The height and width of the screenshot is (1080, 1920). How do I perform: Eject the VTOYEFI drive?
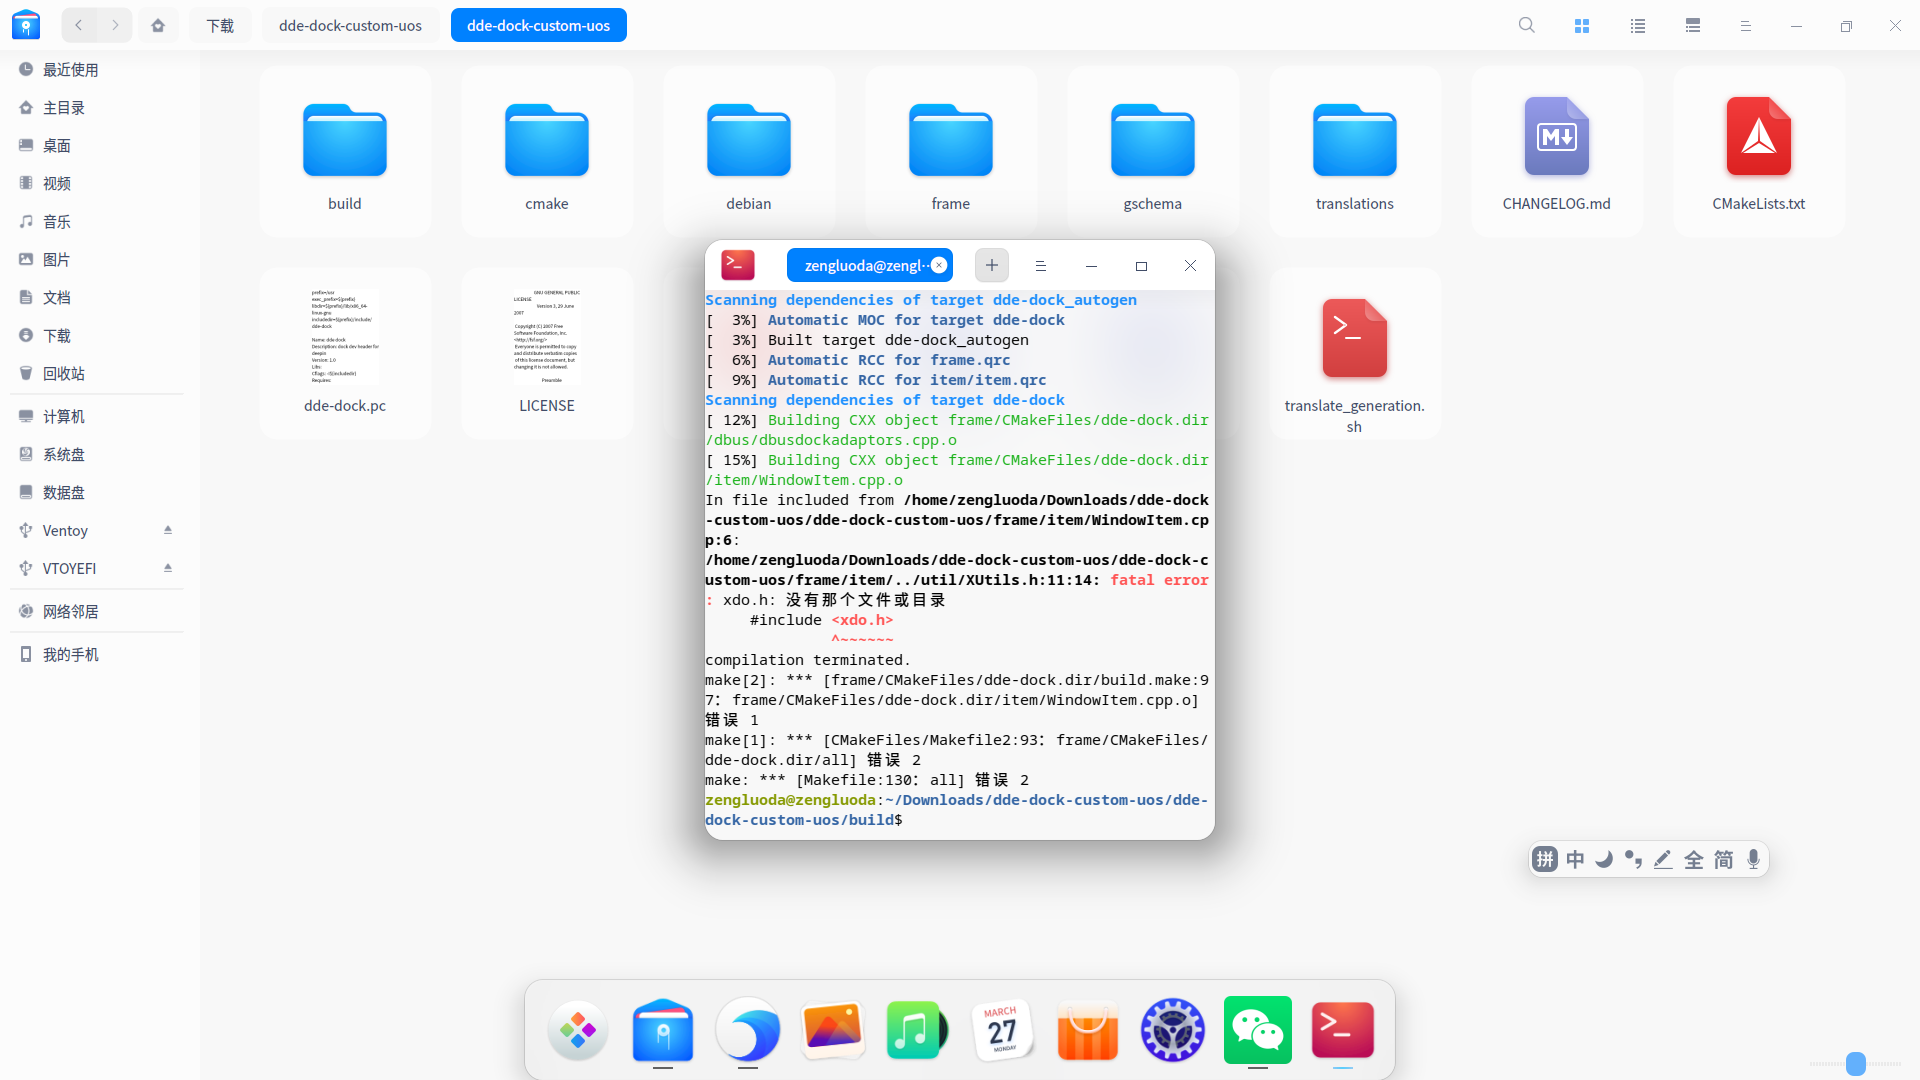click(168, 568)
